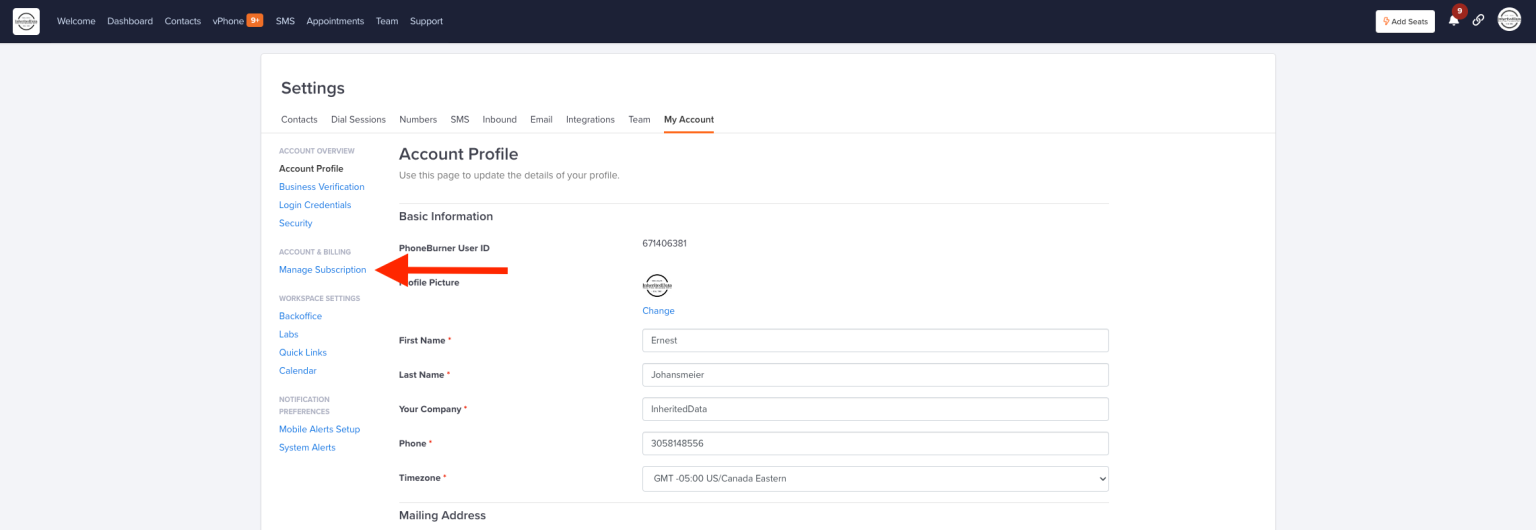Open Contacts in top navigation
The image size is (1536, 530).
(183, 21)
